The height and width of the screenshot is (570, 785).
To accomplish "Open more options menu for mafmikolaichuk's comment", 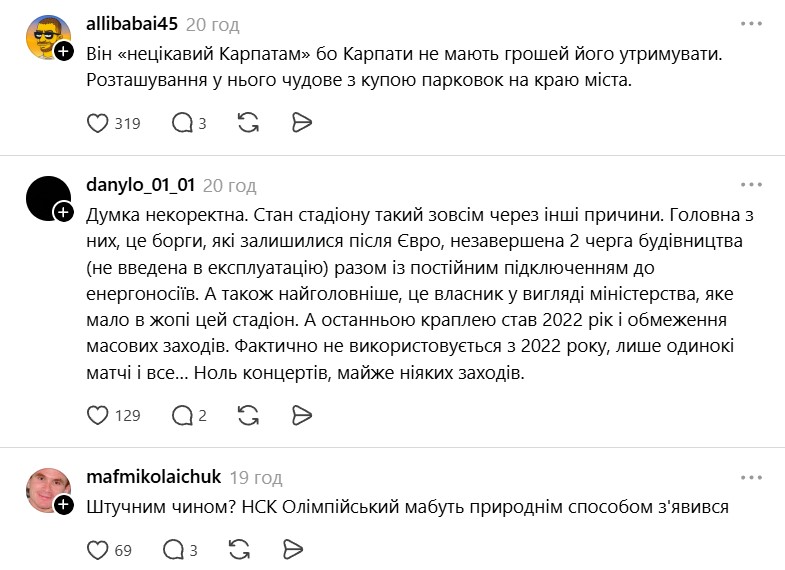I will point(751,477).
